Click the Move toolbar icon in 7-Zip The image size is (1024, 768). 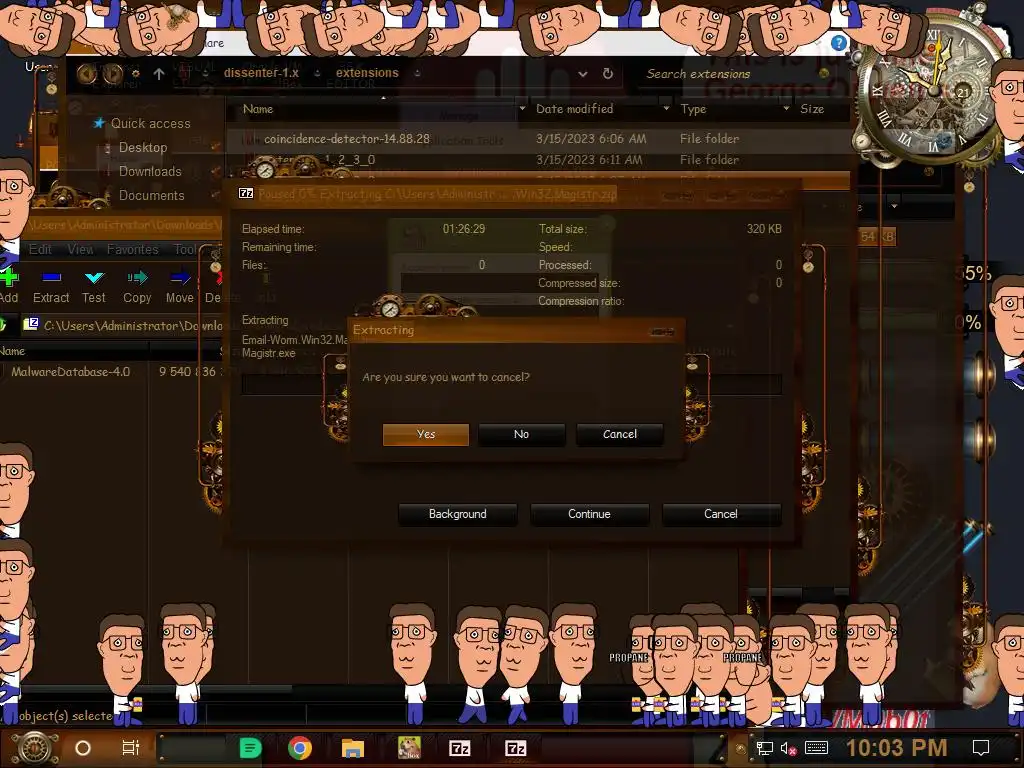coord(180,287)
